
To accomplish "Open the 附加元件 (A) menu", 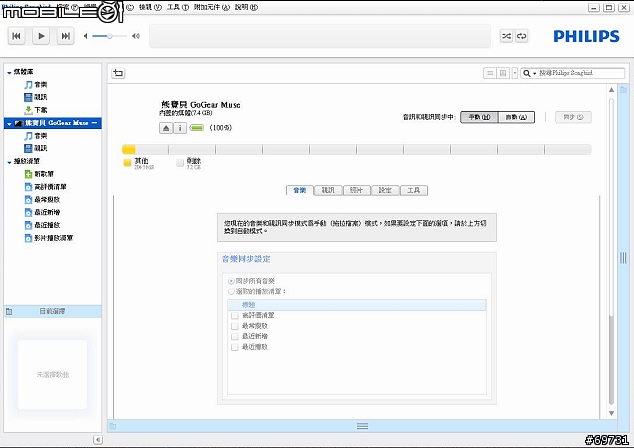I will coord(211,7).
